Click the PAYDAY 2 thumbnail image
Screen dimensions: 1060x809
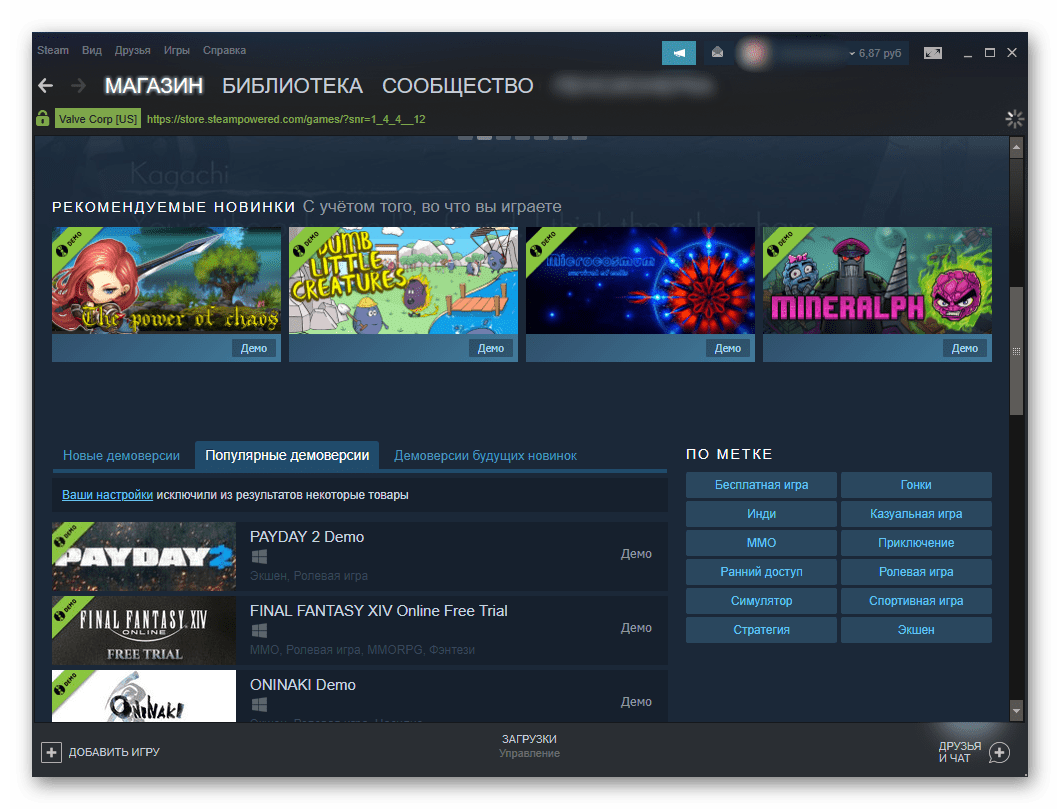pyautogui.click(x=144, y=556)
